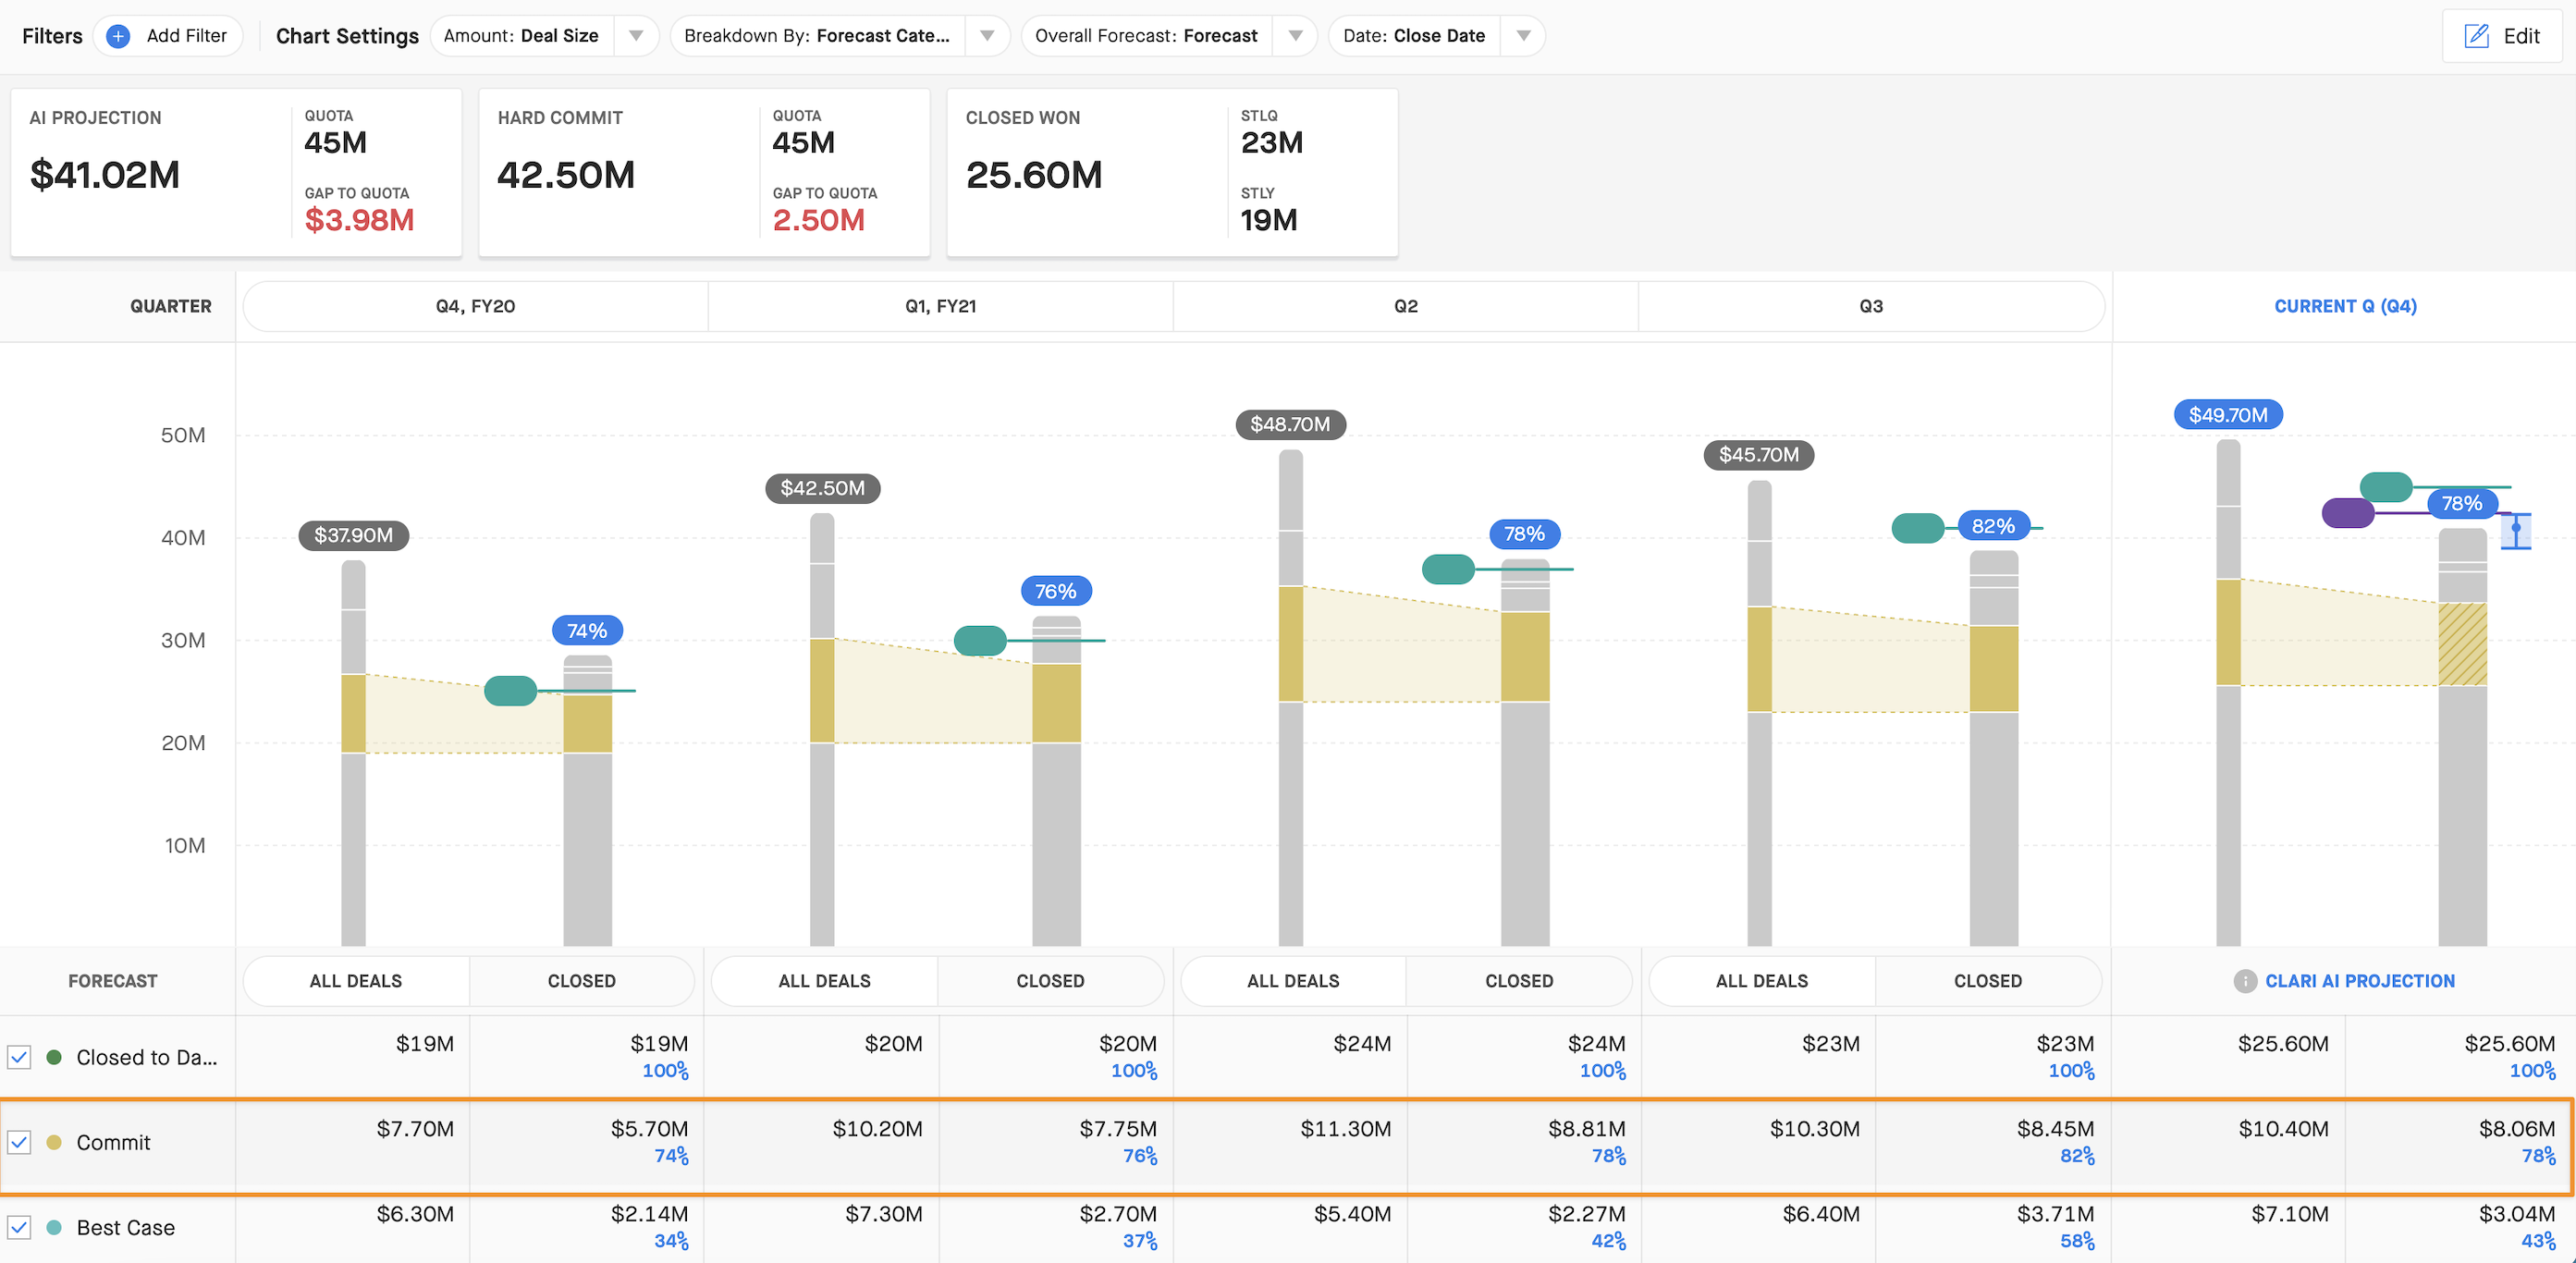Click the teal marker in Q1, FY21 chart
Viewport: 2576px width, 1263px height.
(x=980, y=640)
